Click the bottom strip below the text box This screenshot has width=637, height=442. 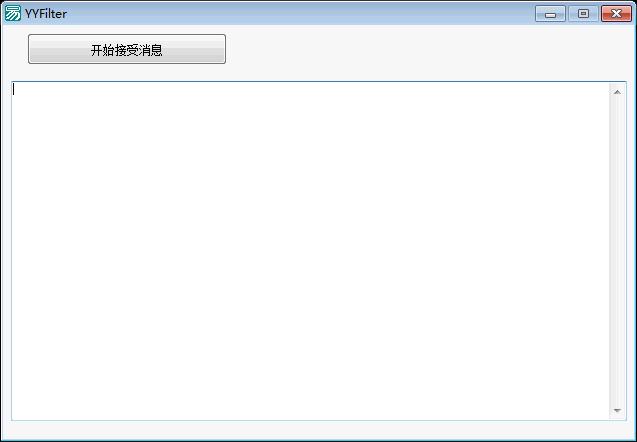(318, 430)
